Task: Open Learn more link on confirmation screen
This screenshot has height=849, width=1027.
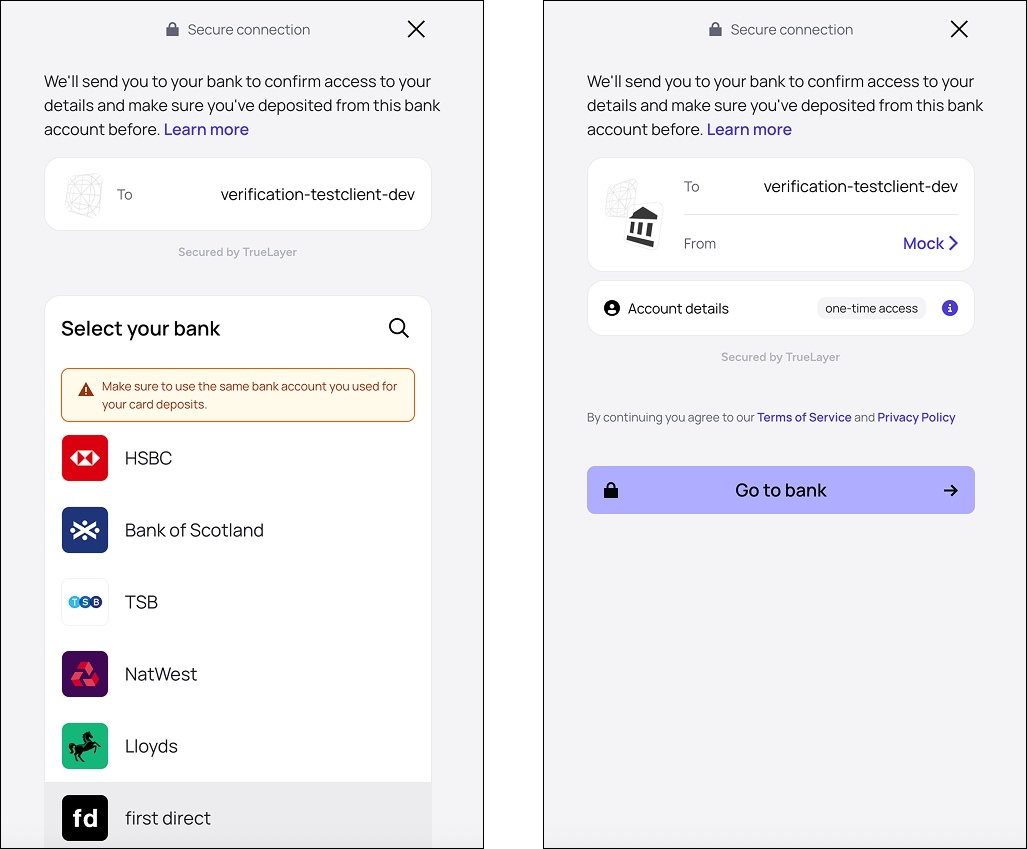Action: [x=749, y=130]
